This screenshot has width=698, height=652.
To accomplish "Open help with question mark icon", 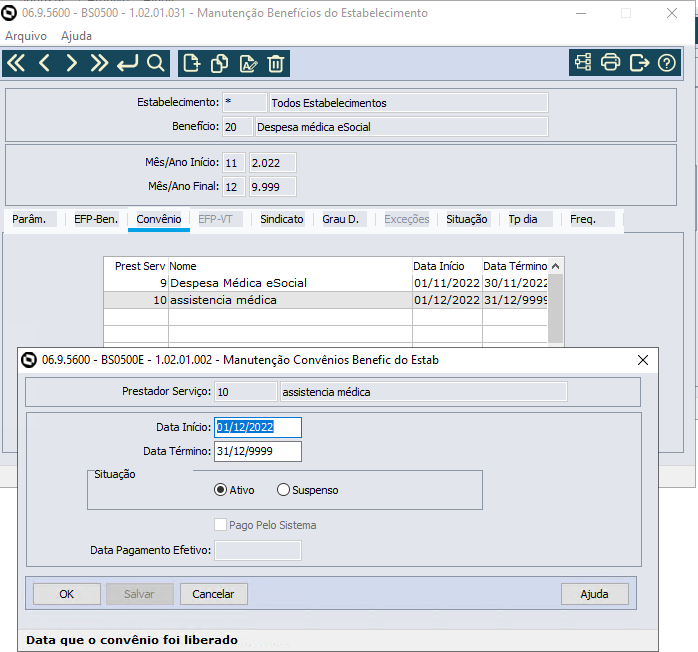I will [x=667, y=63].
